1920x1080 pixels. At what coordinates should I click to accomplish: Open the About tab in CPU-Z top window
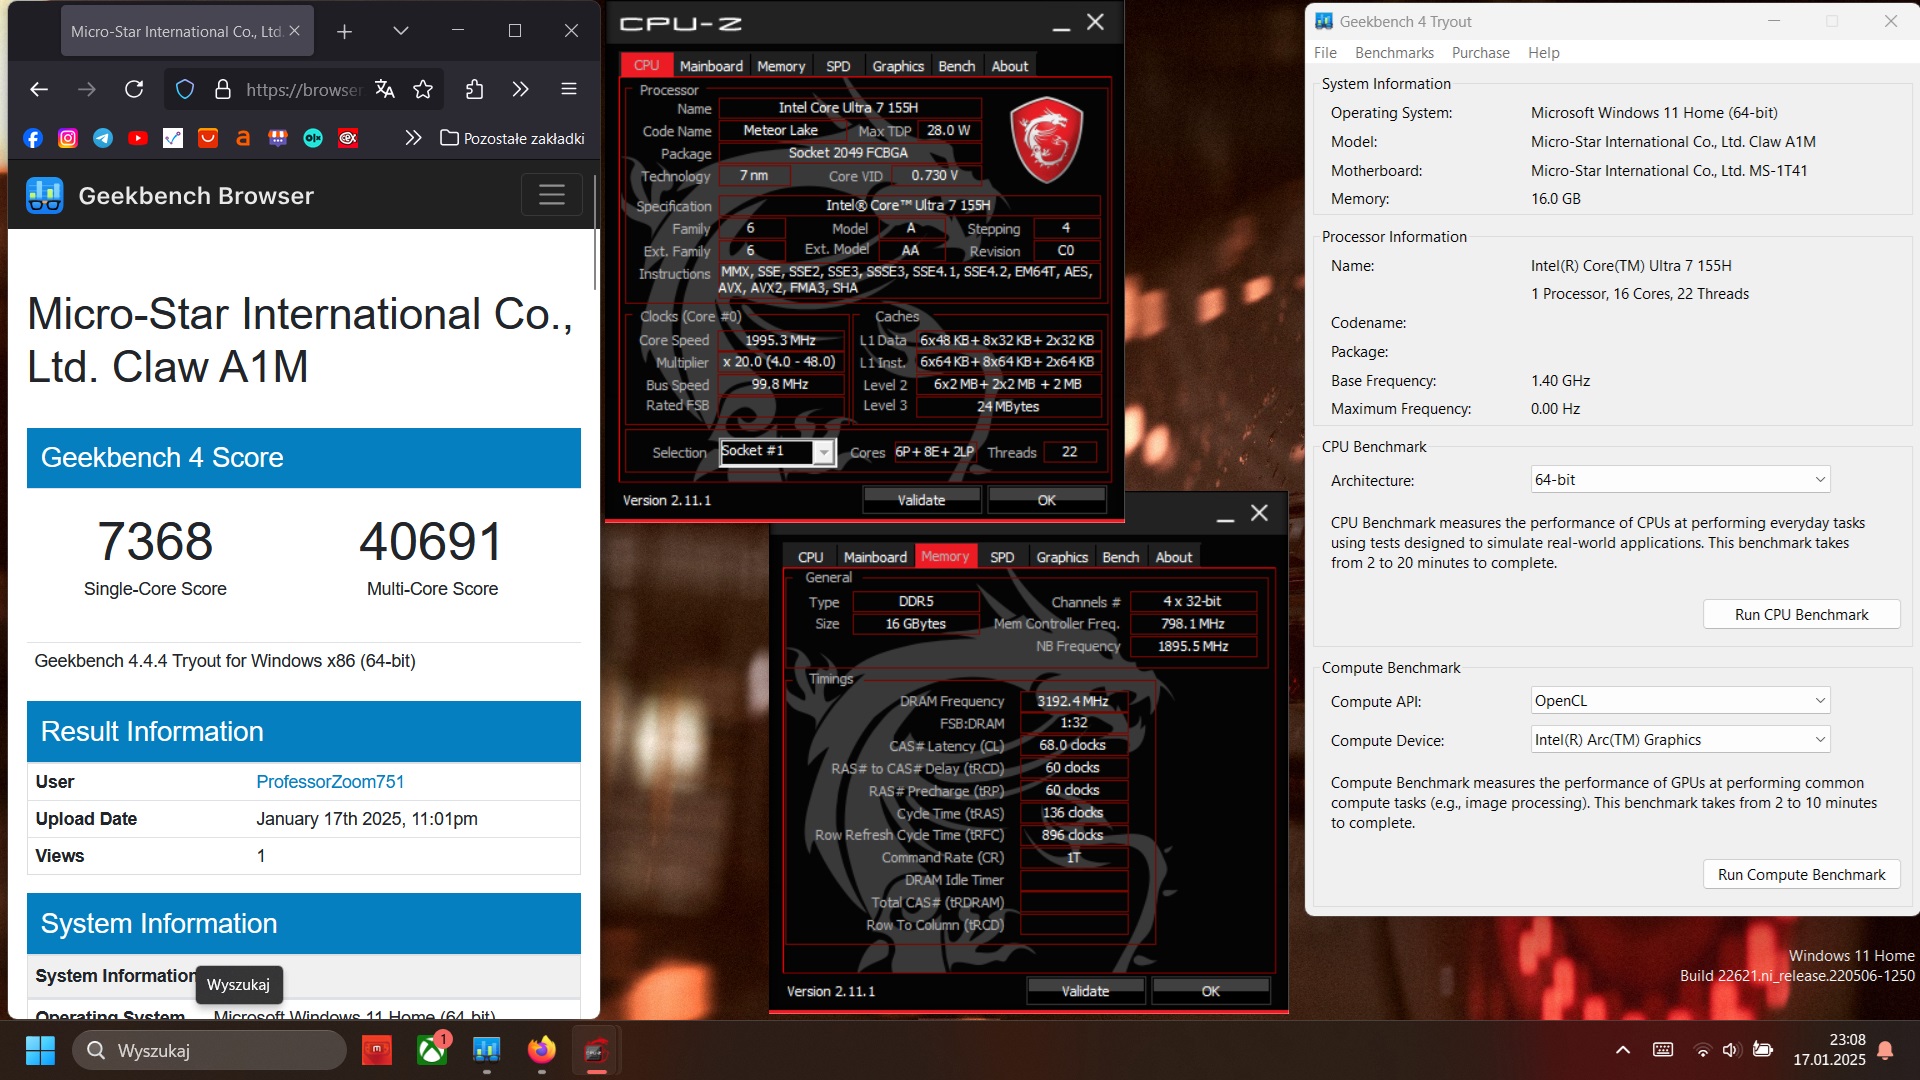[x=1010, y=66]
